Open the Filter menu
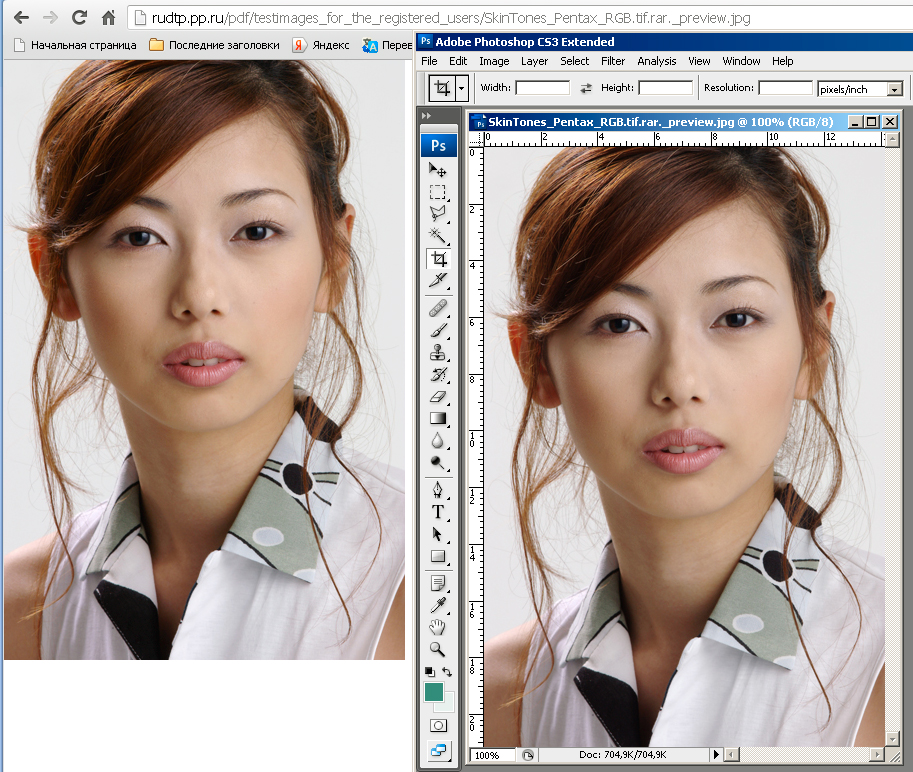 coord(613,61)
